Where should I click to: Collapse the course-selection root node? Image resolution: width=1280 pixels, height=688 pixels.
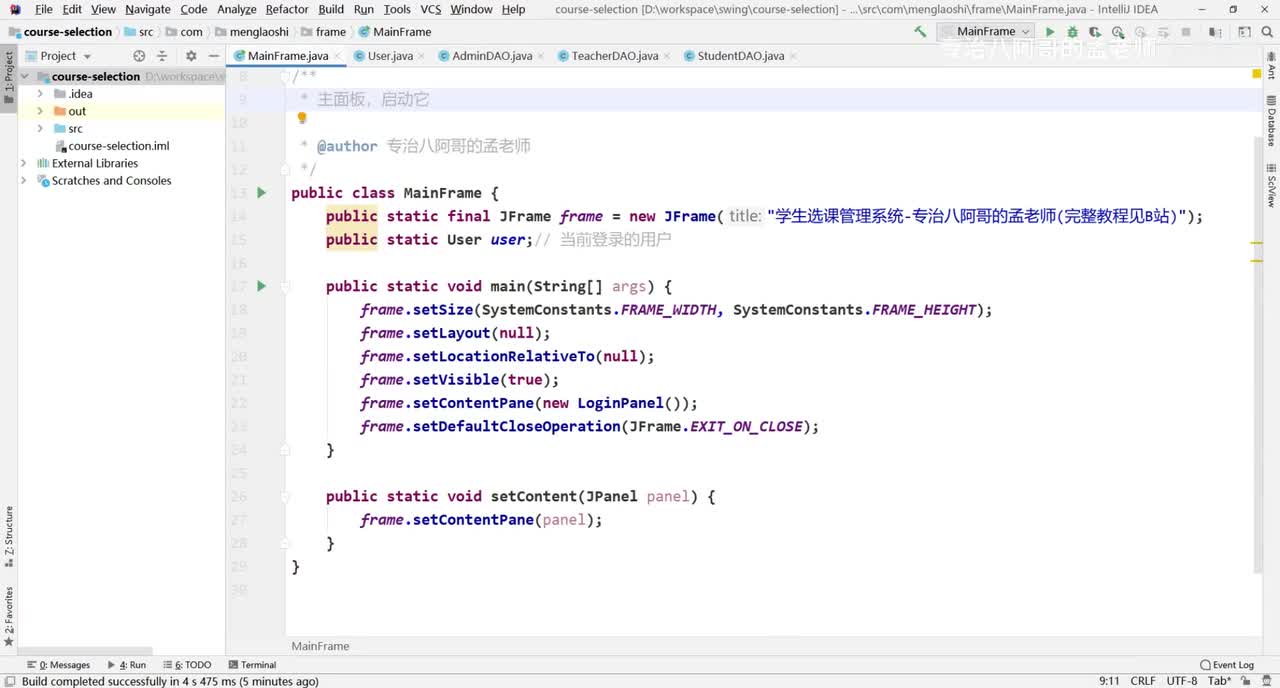click(x=25, y=77)
